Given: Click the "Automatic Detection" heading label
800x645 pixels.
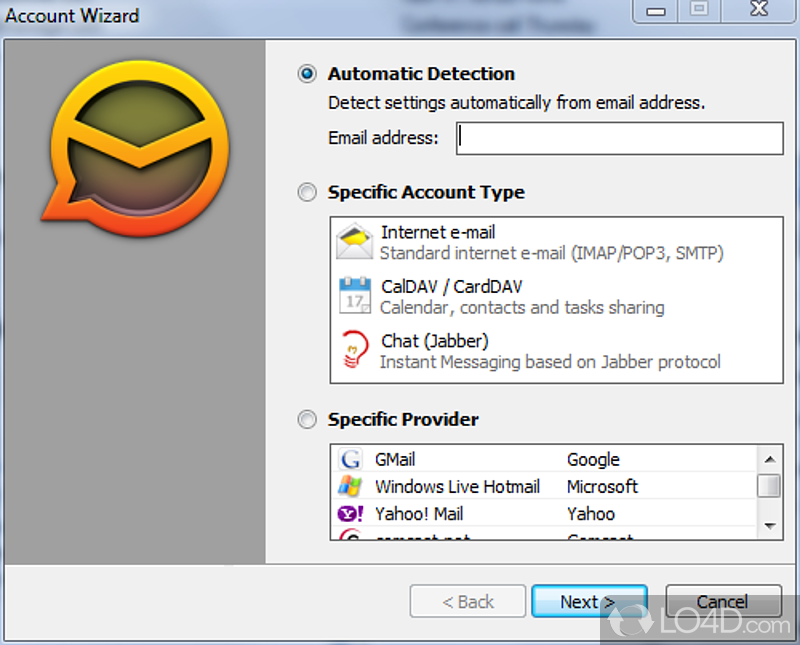Looking at the screenshot, I should click(421, 74).
